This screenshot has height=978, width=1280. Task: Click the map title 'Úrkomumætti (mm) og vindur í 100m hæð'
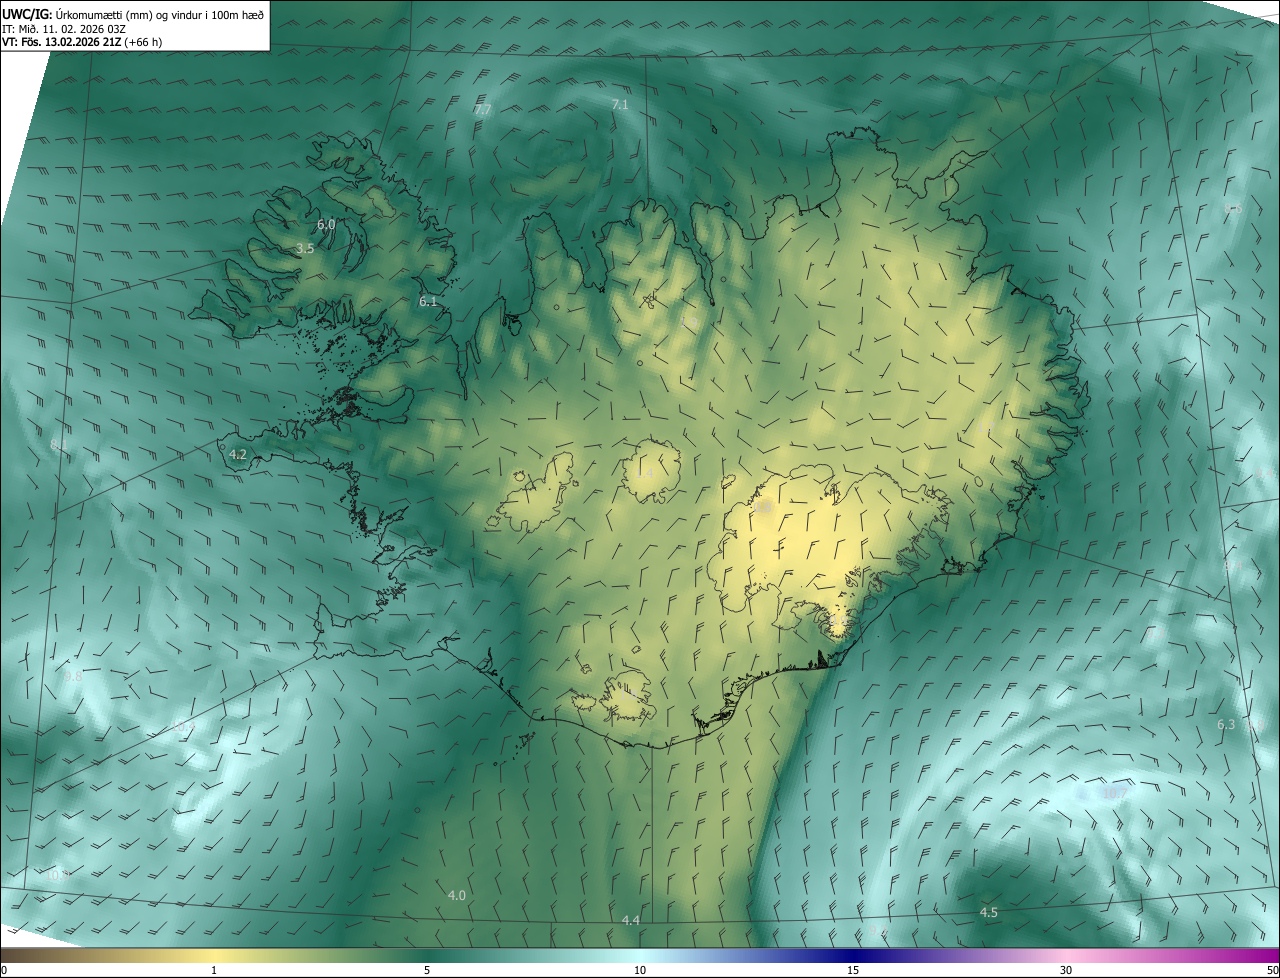pos(160,15)
